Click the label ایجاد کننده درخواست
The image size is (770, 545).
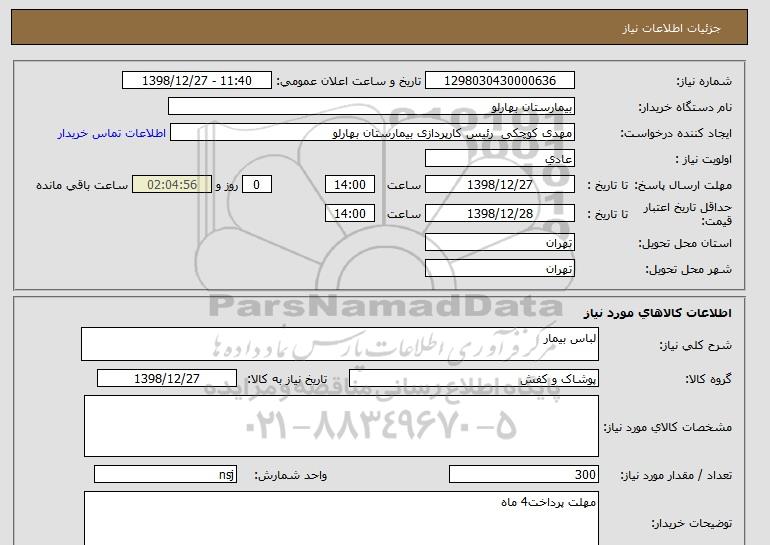click(x=676, y=133)
